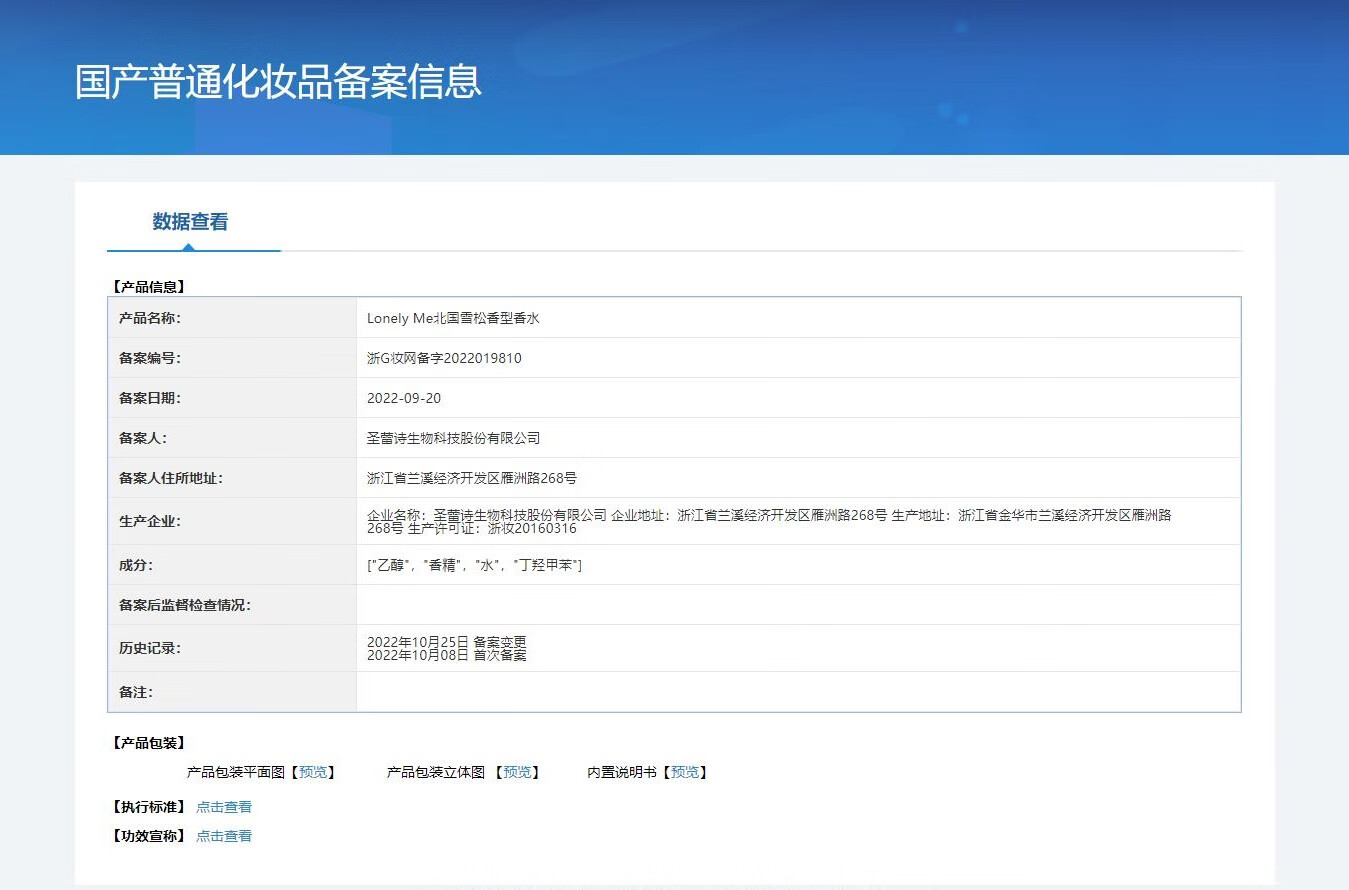
Task: Click the filing number 浙G妆网备字2022019810
Action: tap(444, 358)
